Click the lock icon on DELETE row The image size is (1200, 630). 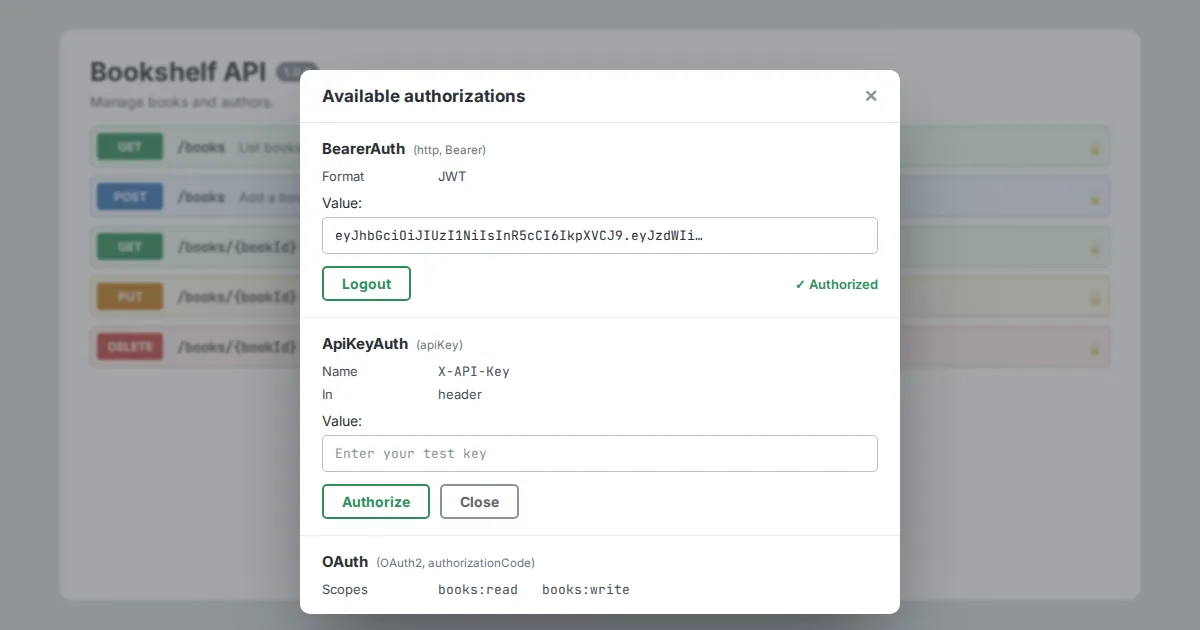coord(1095,348)
